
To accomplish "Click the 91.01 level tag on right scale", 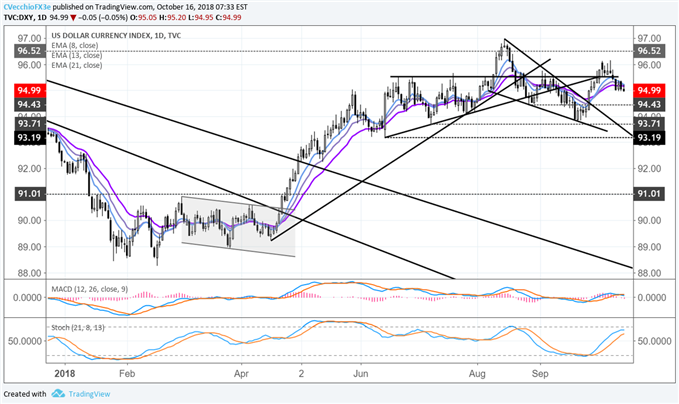I will [649, 194].
